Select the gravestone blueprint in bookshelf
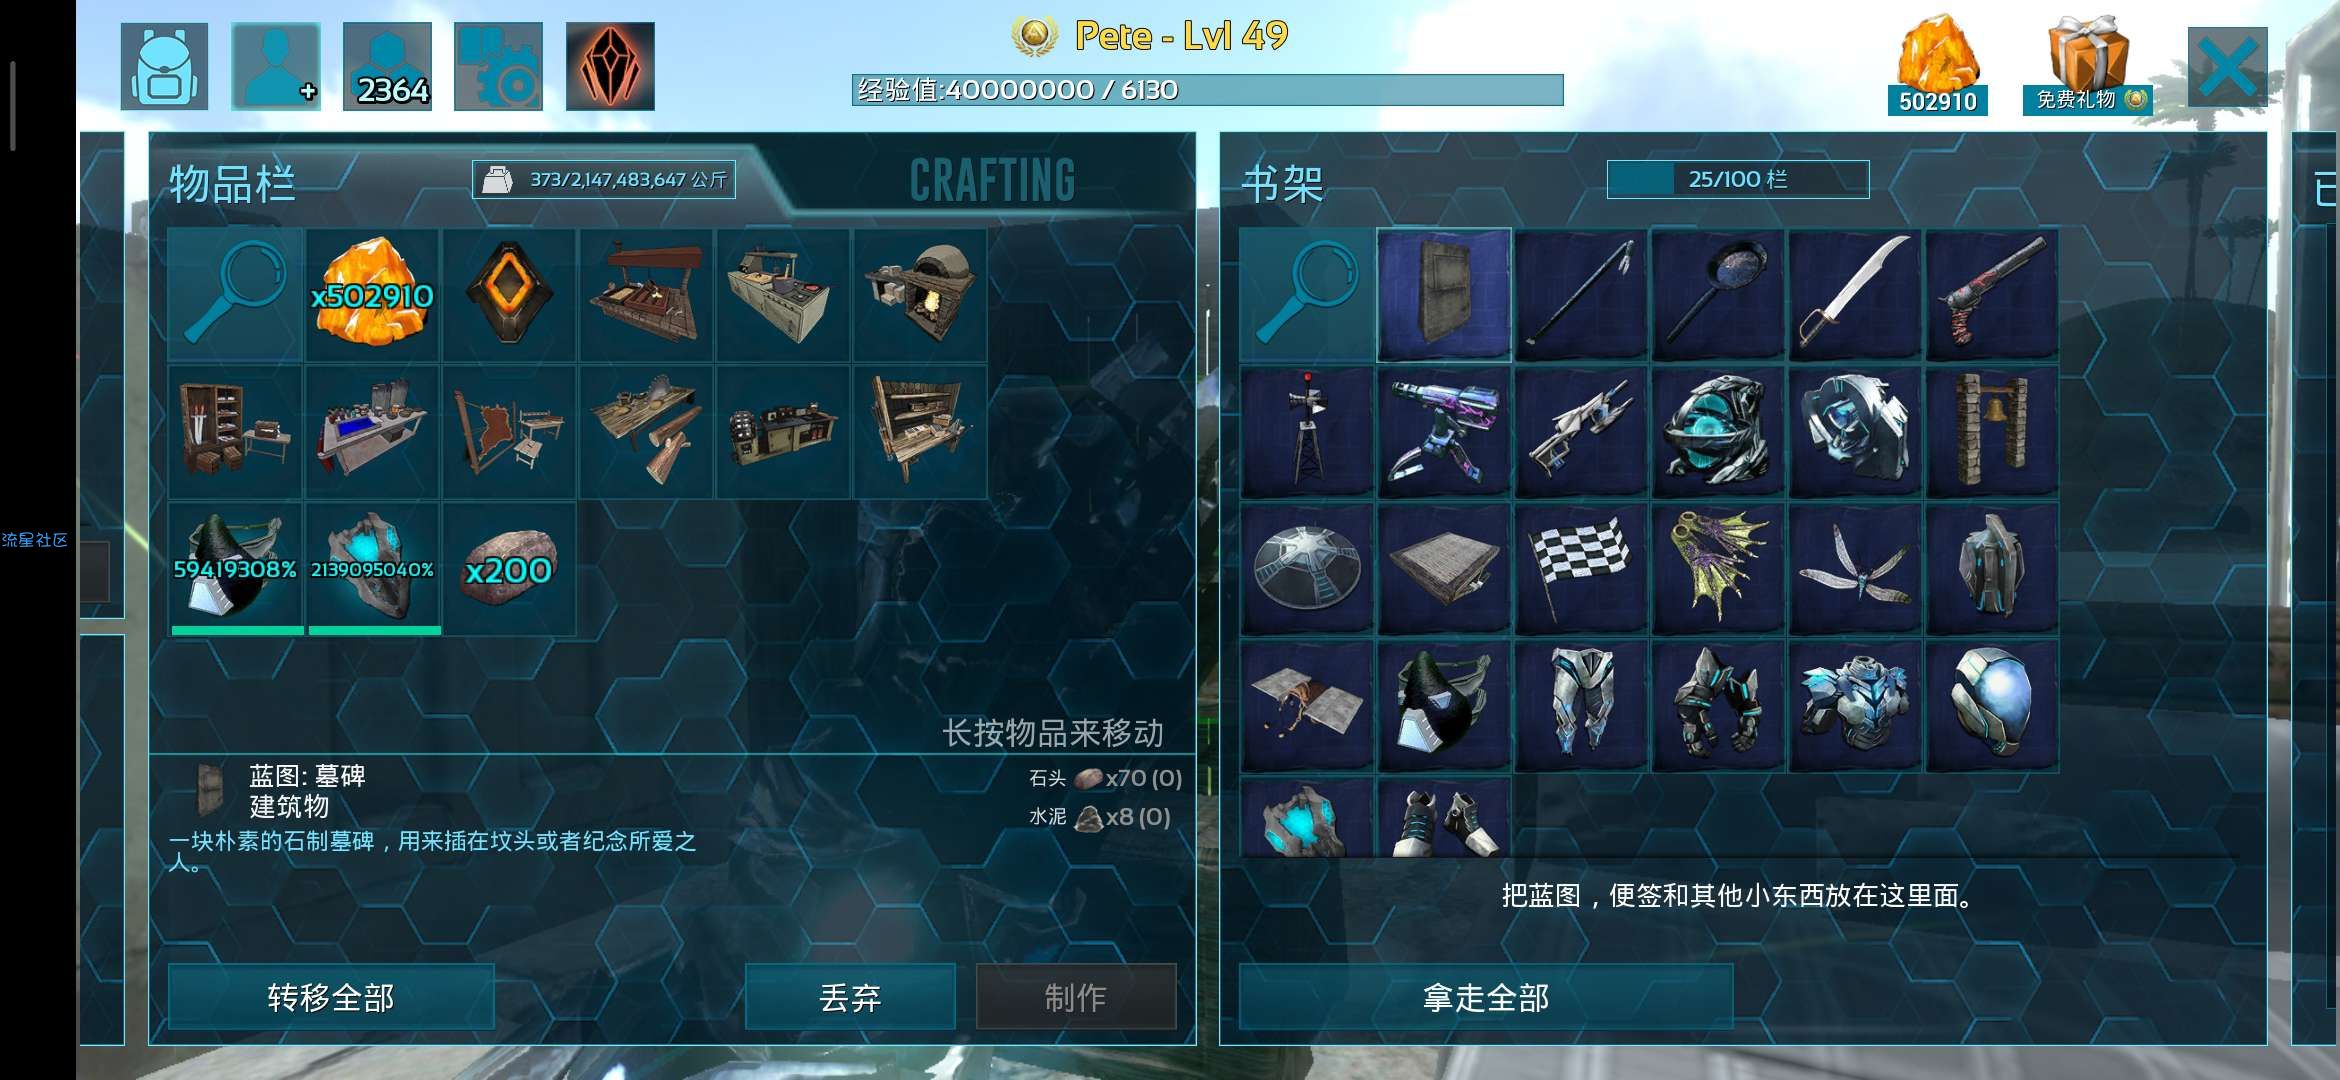The width and height of the screenshot is (2340, 1080). tap(1444, 295)
